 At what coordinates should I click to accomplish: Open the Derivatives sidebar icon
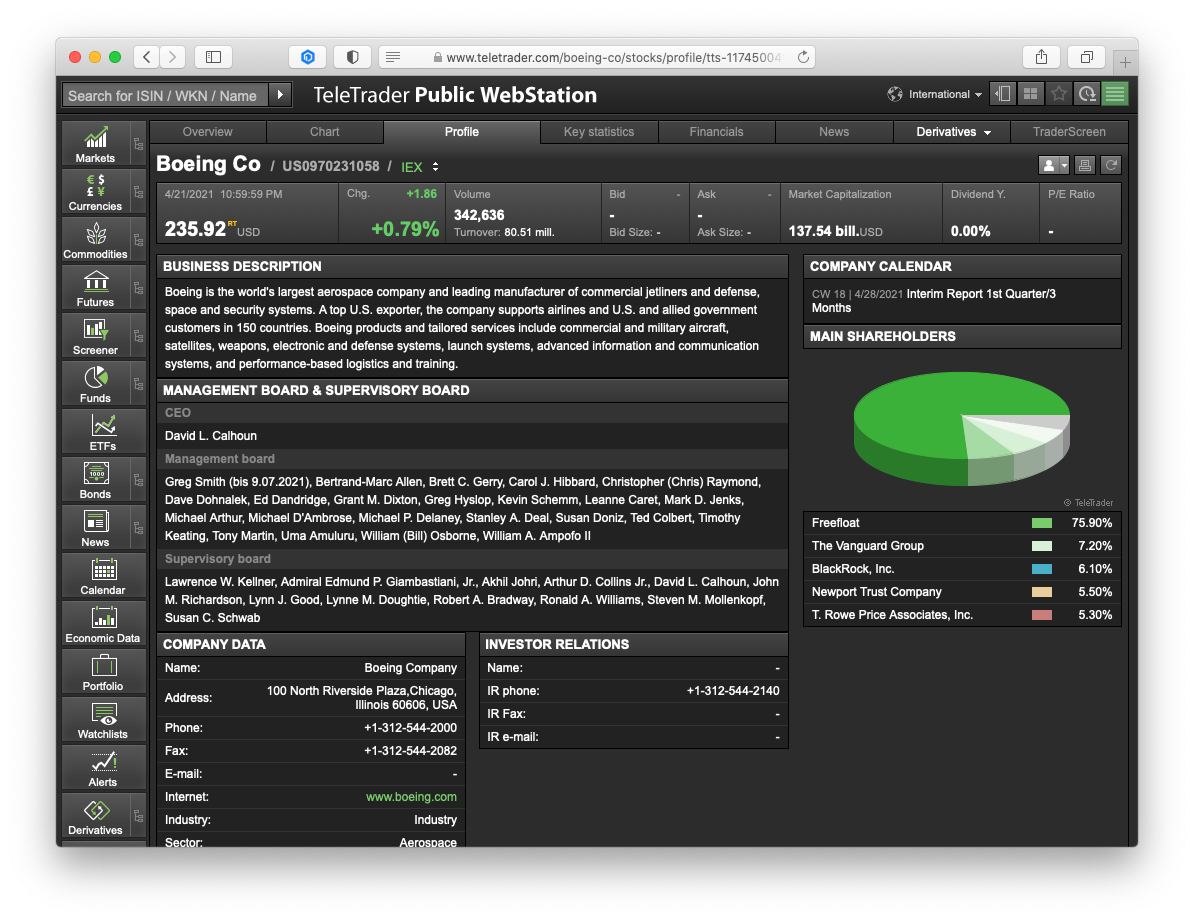click(x=95, y=816)
